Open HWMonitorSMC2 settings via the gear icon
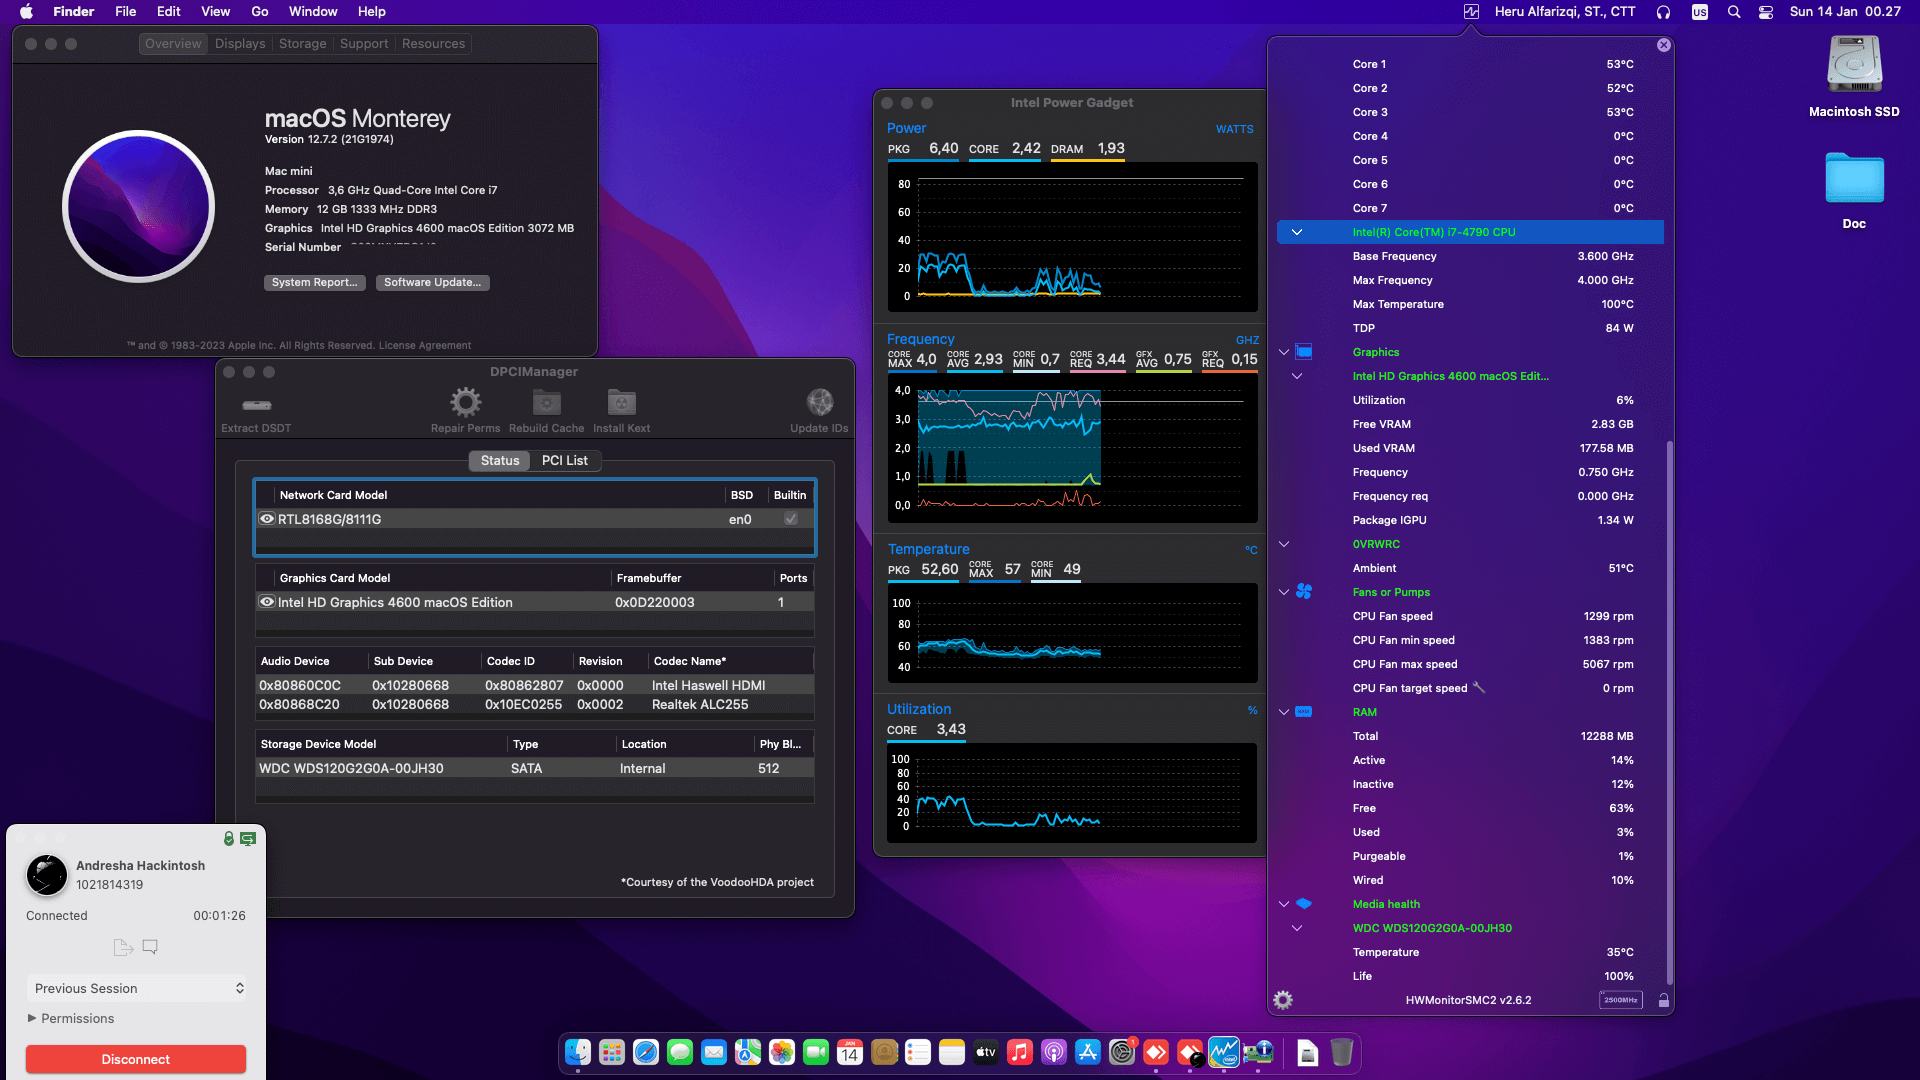Viewport: 1920px width, 1080px height. pos(1283,999)
